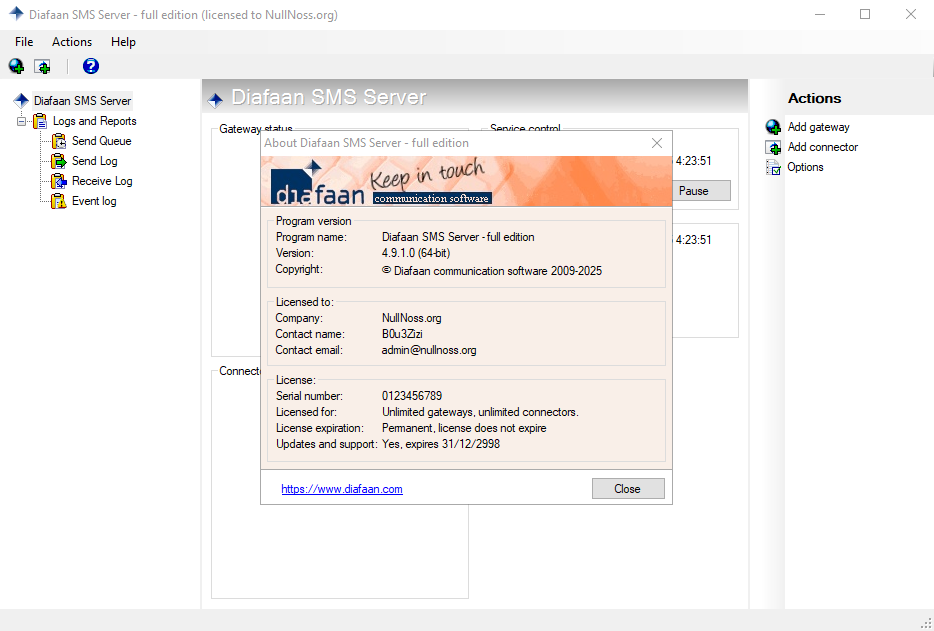Click the Send Queue tree icon
The width and height of the screenshot is (934, 631).
coord(59,141)
